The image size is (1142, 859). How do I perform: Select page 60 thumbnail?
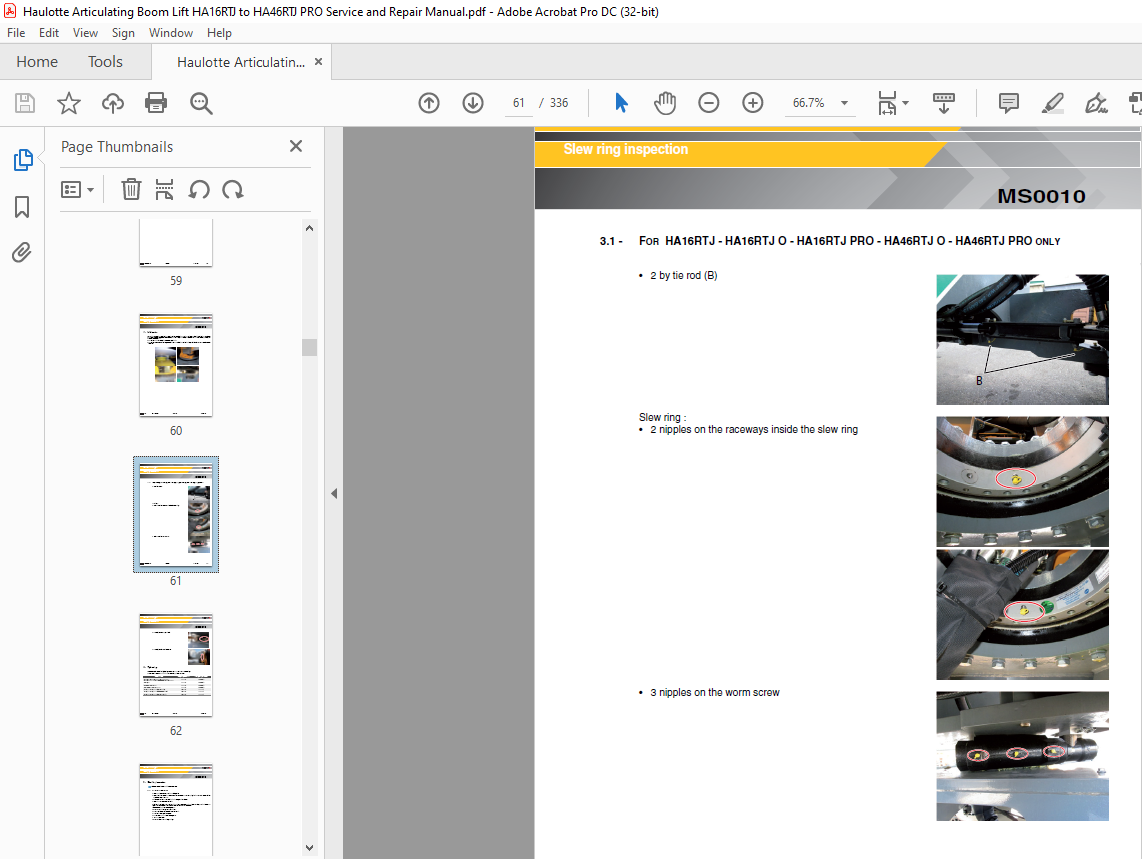click(x=176, y=365)
